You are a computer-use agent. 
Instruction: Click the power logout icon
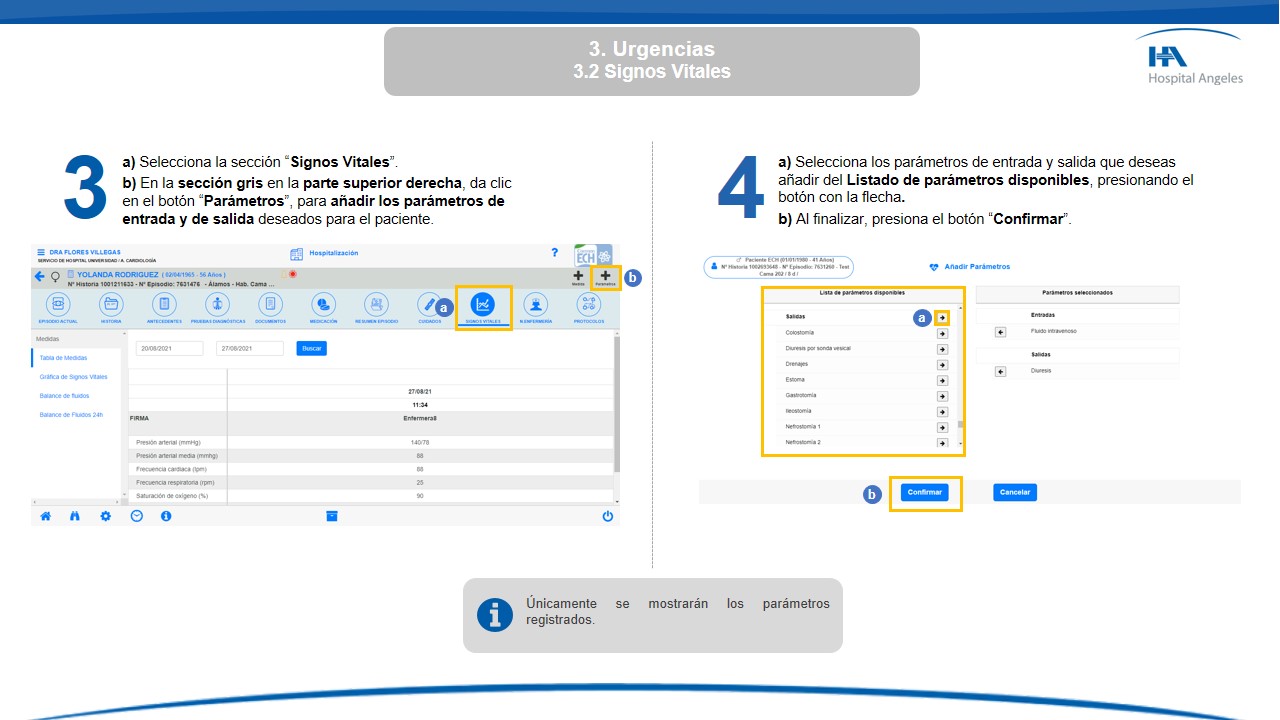click(607, 516)
